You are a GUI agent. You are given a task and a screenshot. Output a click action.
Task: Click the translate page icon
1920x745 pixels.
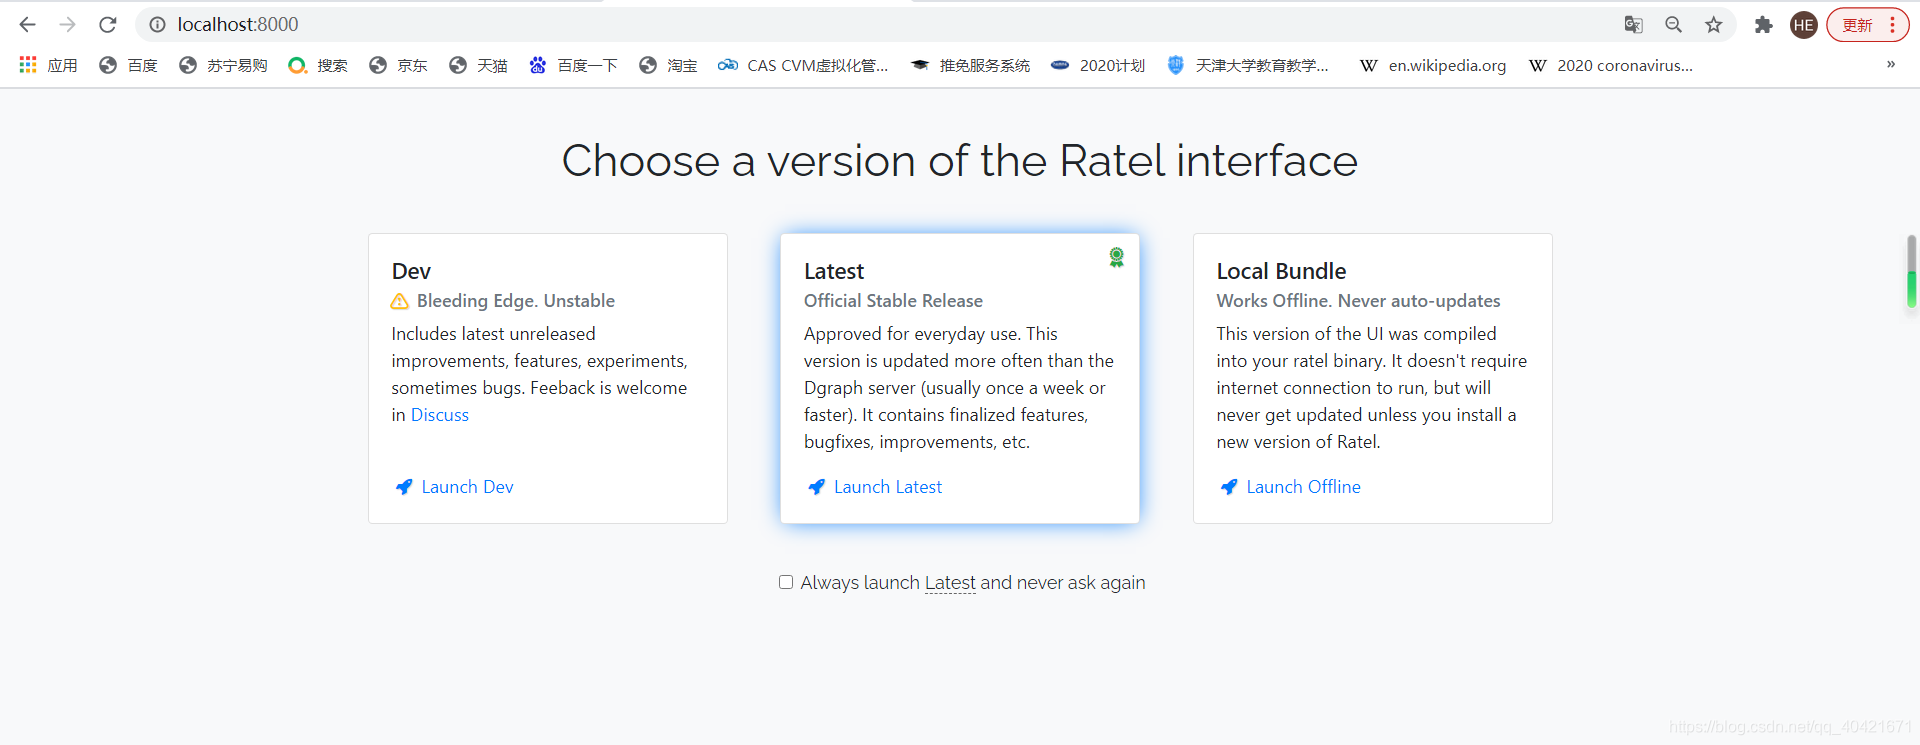[1633, 24]
